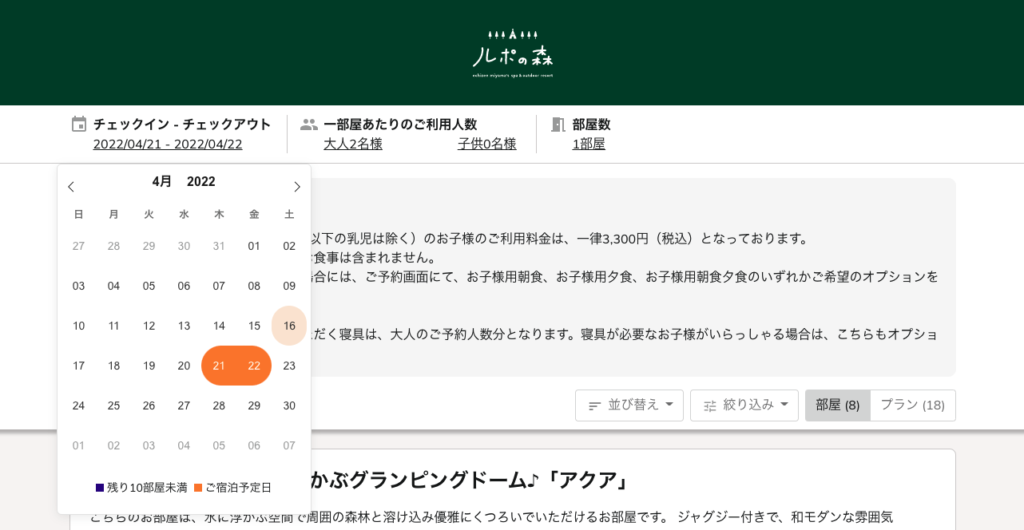Screen dimensions: 1024x530
Task: Go to next month with right chevron
Action: click(x=297, y=187)
